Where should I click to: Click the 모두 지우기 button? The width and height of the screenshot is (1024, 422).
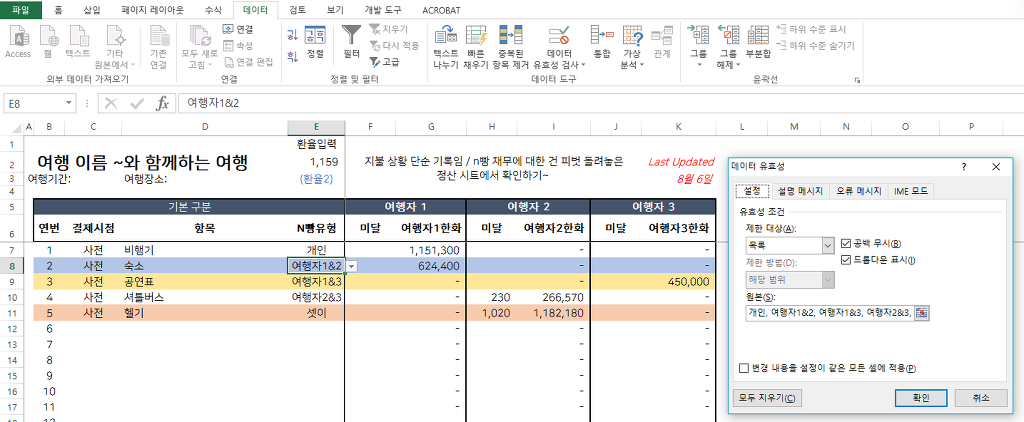(x=767, y=398)
